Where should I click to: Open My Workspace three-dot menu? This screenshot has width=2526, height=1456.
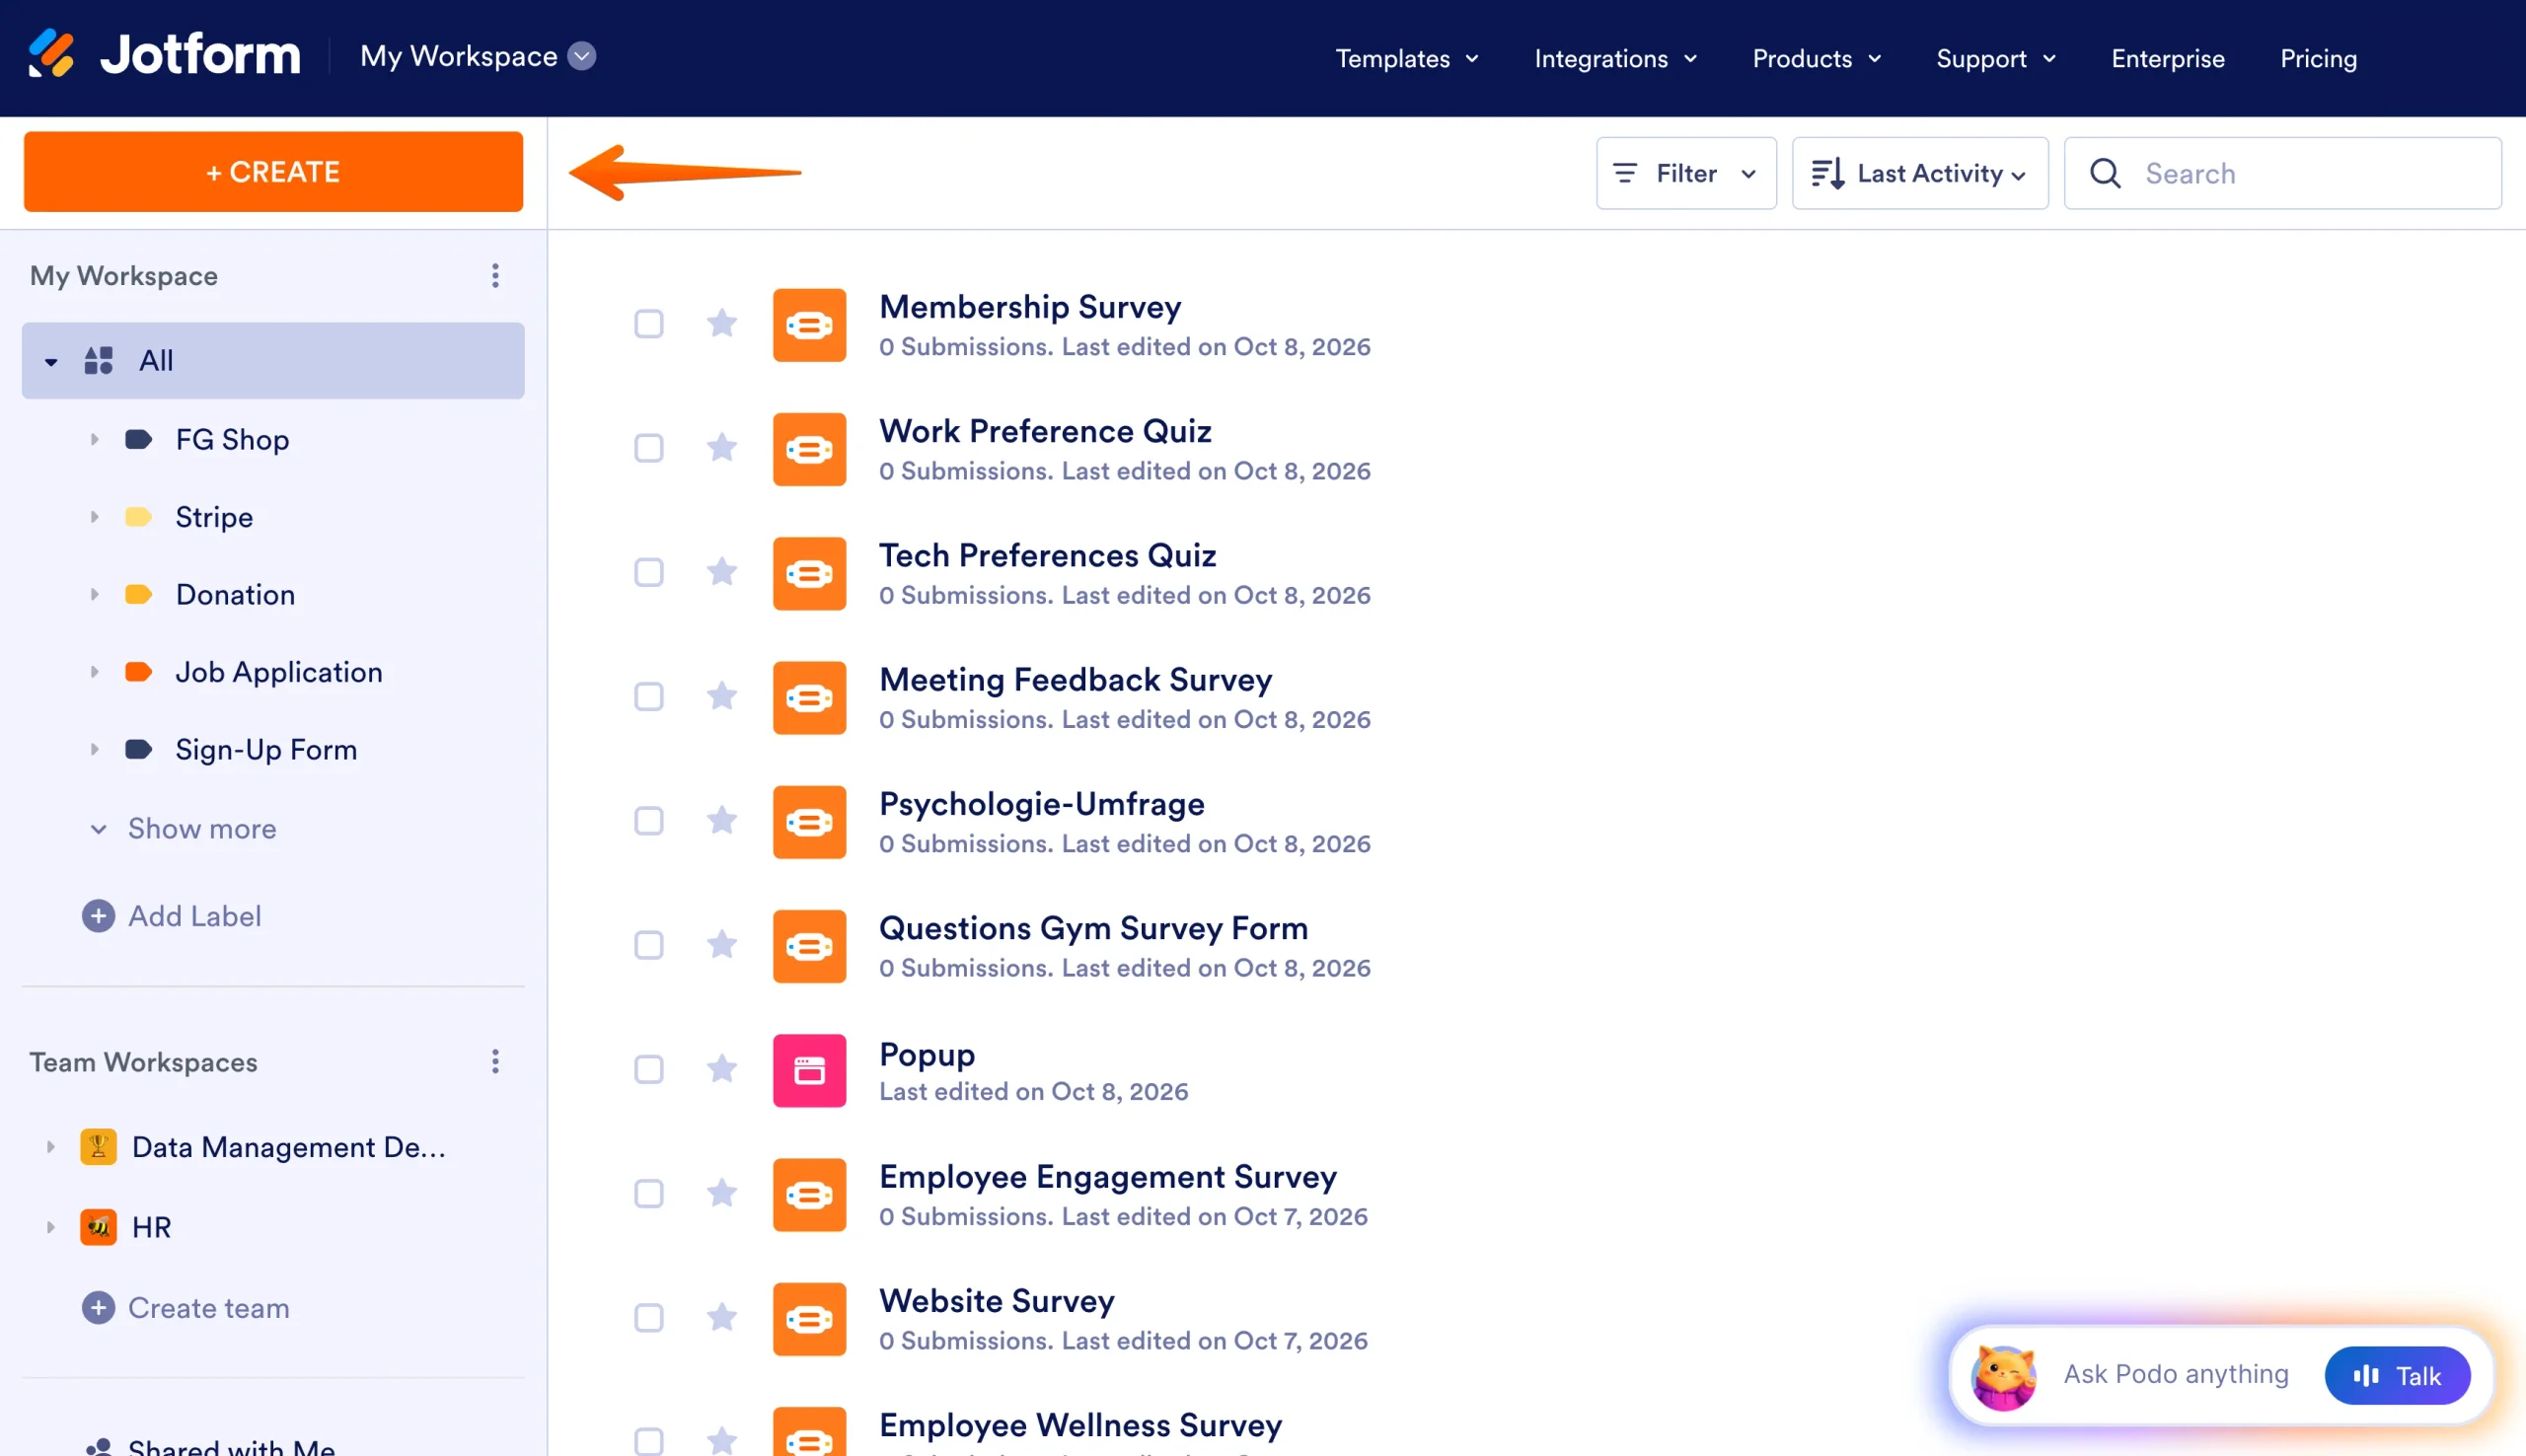tap(495, 276)
